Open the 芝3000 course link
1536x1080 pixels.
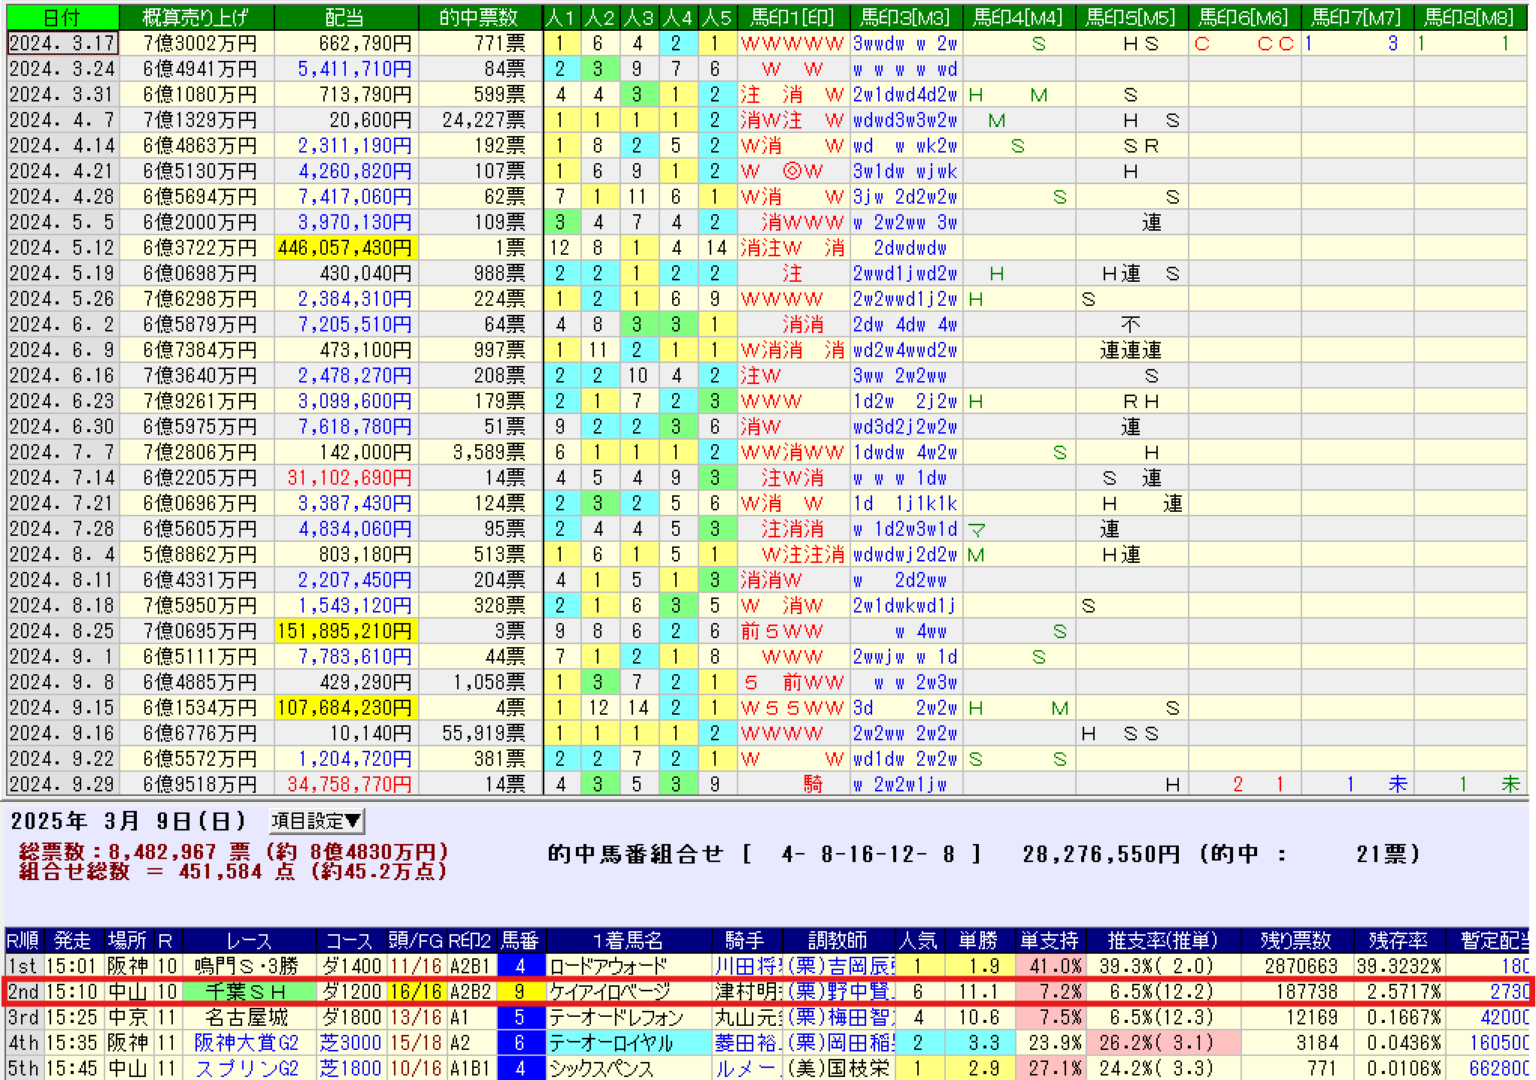(348, 1042)
